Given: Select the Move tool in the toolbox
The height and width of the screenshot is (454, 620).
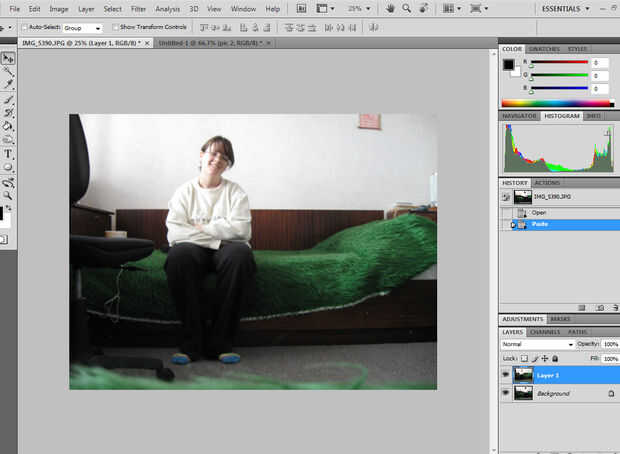Looking at the screenshot, I should pos(8,59).
